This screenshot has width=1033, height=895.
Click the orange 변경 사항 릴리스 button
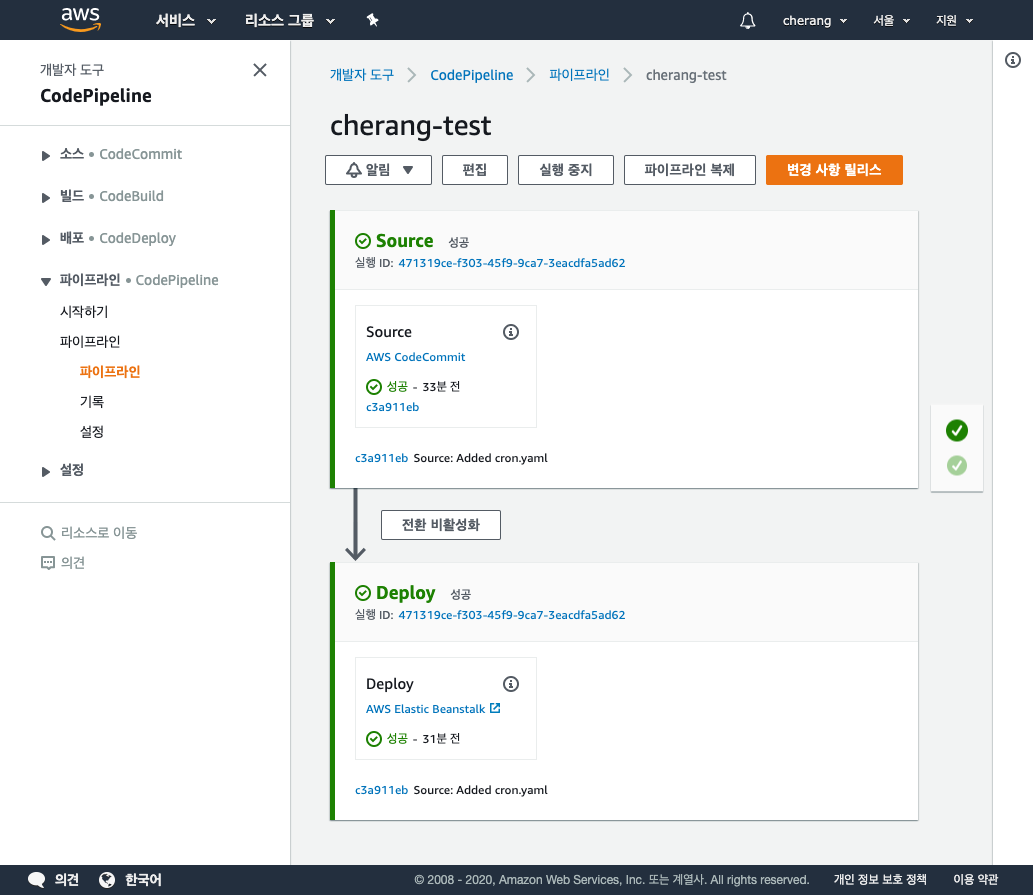834,170
